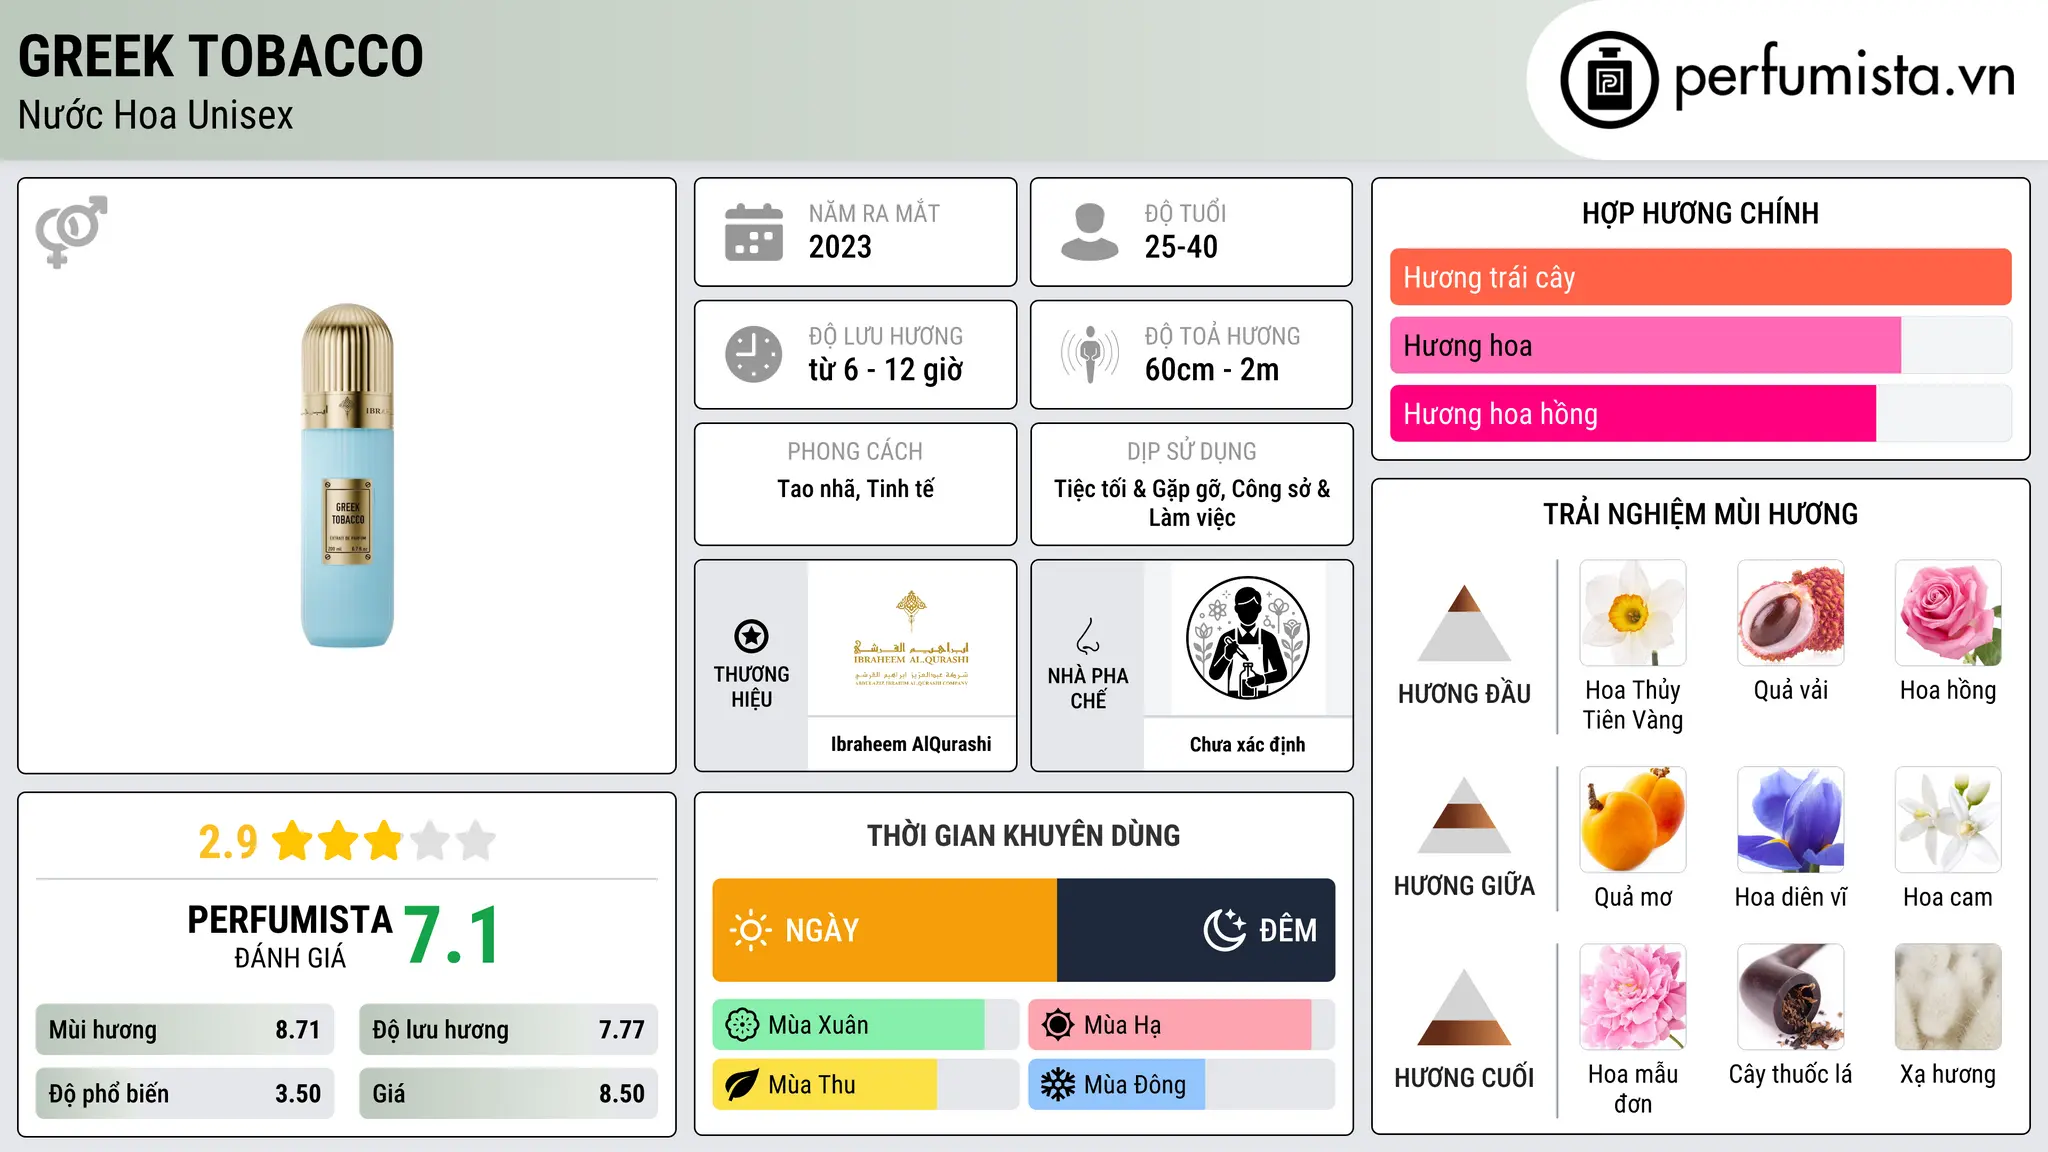2048x1152 pixels.
Task: Click the Hoa mẫu đơn peony image
Action: tap(1633, 997)
